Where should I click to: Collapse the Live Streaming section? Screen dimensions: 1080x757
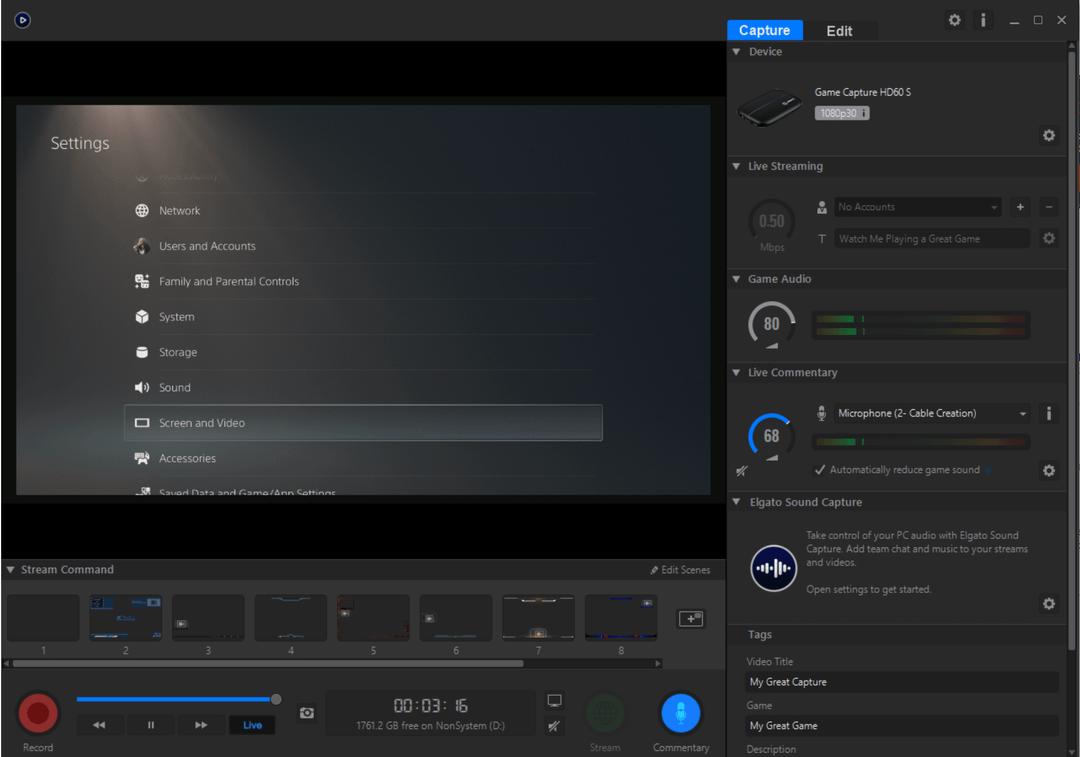tap(736, 166)
